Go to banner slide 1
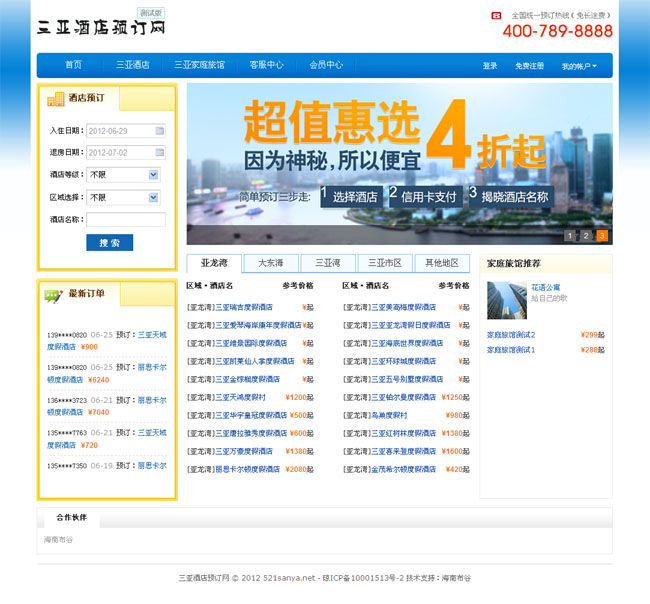The width and height of the screenshot is (650, 604). [570, 236]
